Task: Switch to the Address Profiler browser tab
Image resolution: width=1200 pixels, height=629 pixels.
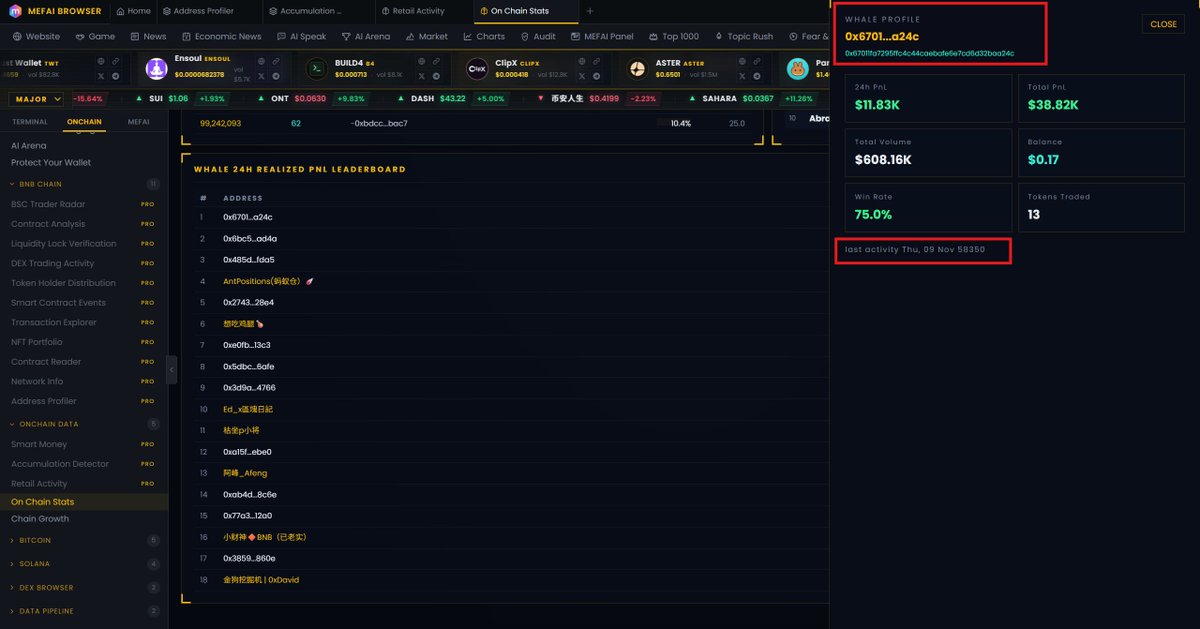Action: click(x=211, y=11)
